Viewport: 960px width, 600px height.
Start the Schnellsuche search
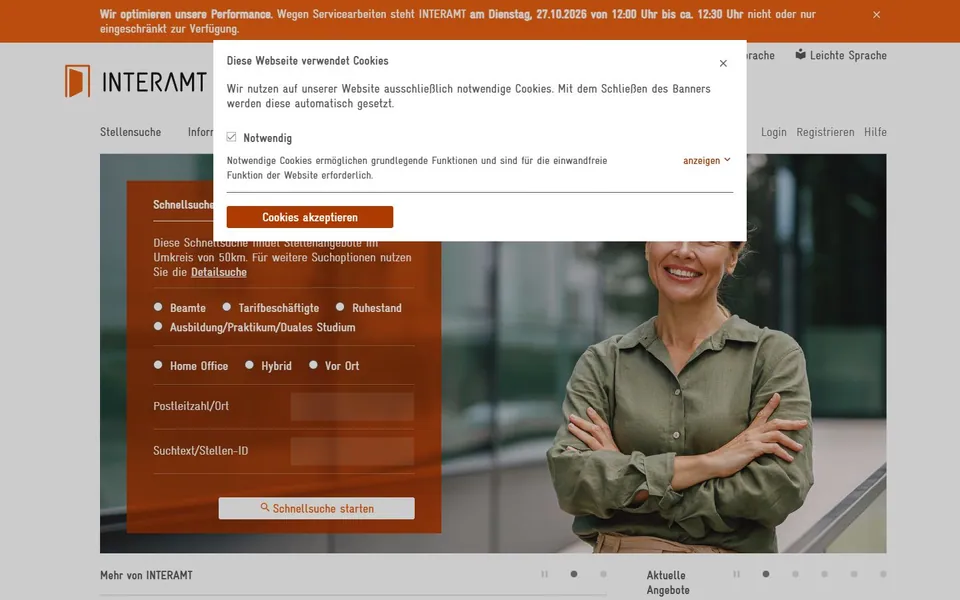317,508
